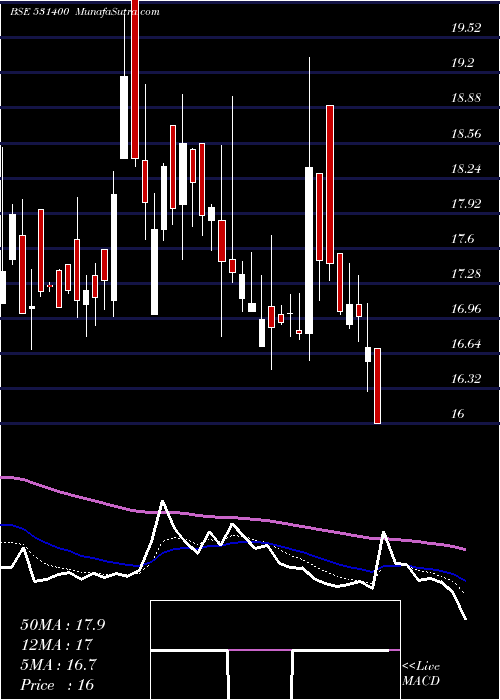Click the 12MA : 17 readout
The image size is (500, 700).
(56, 645)
